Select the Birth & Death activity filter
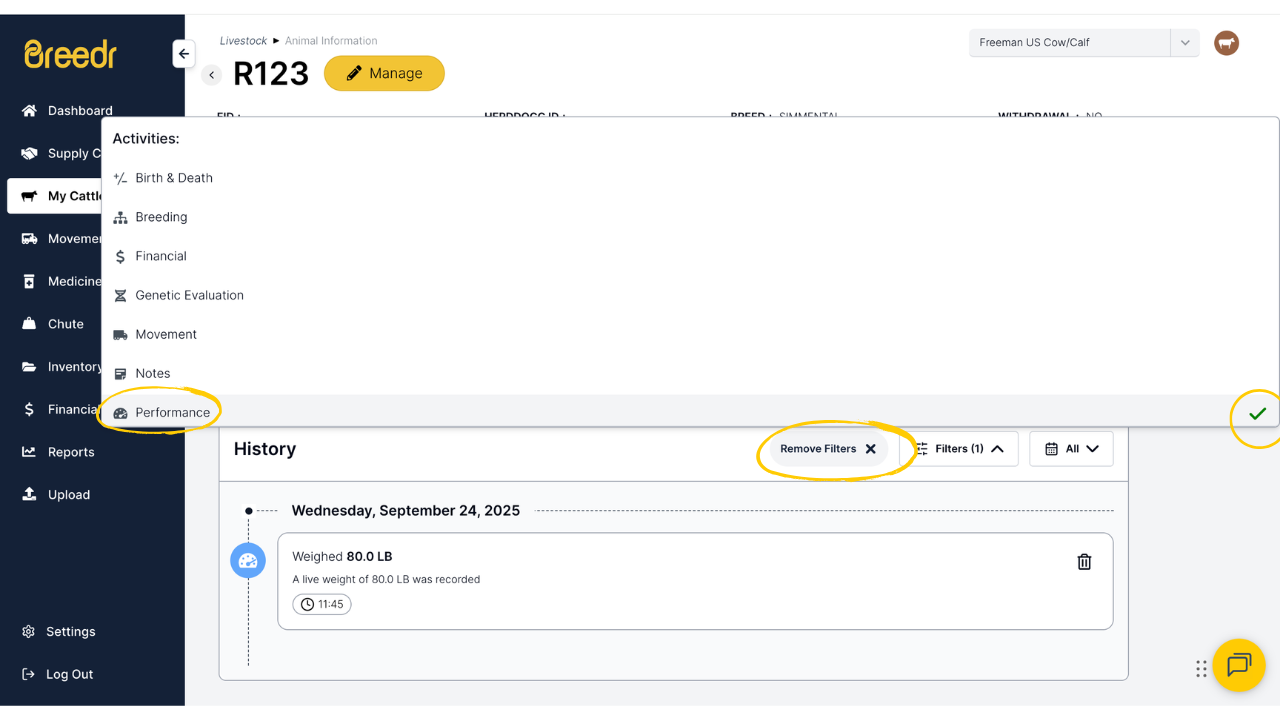Screen dimensions: 1280x720 [174, 178]
